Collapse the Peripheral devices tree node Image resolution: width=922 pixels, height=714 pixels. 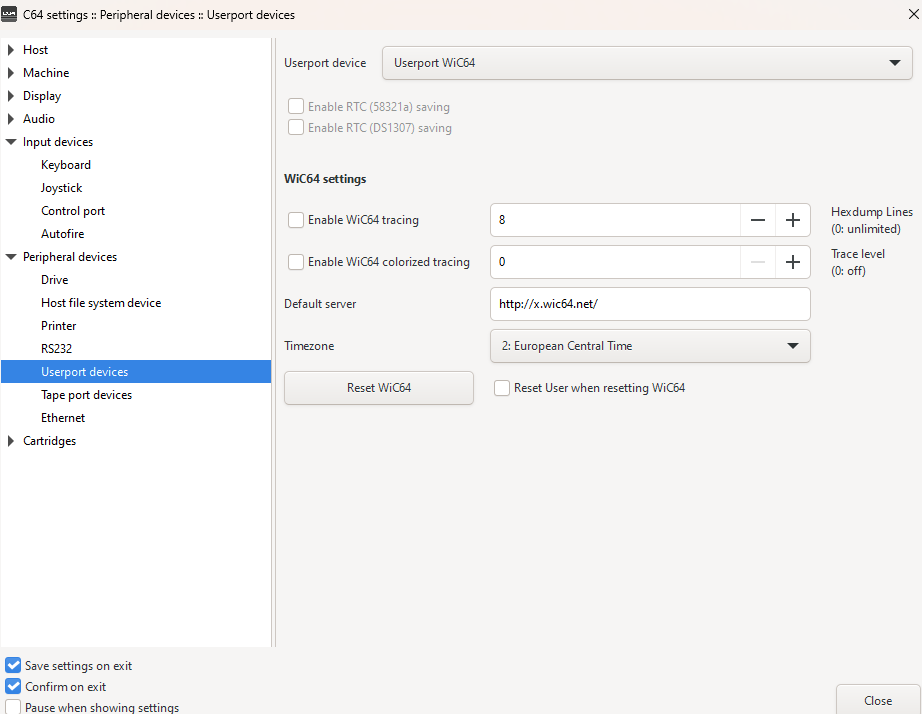(11, 257)
